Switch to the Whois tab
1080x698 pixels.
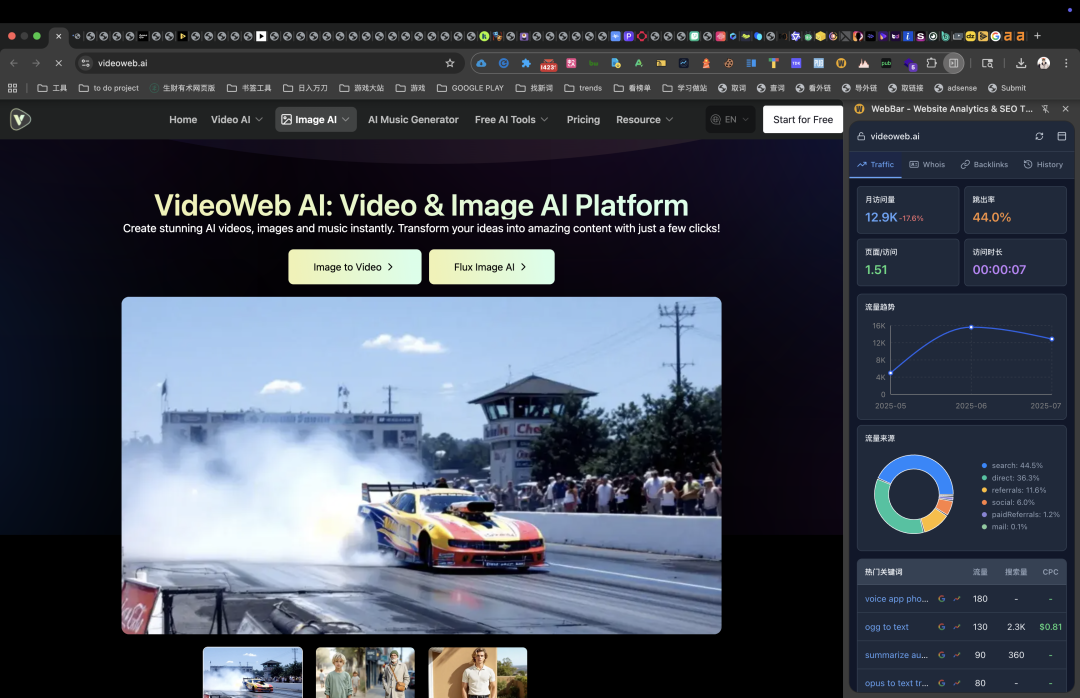pyautogui.click(x=927, y=165)
